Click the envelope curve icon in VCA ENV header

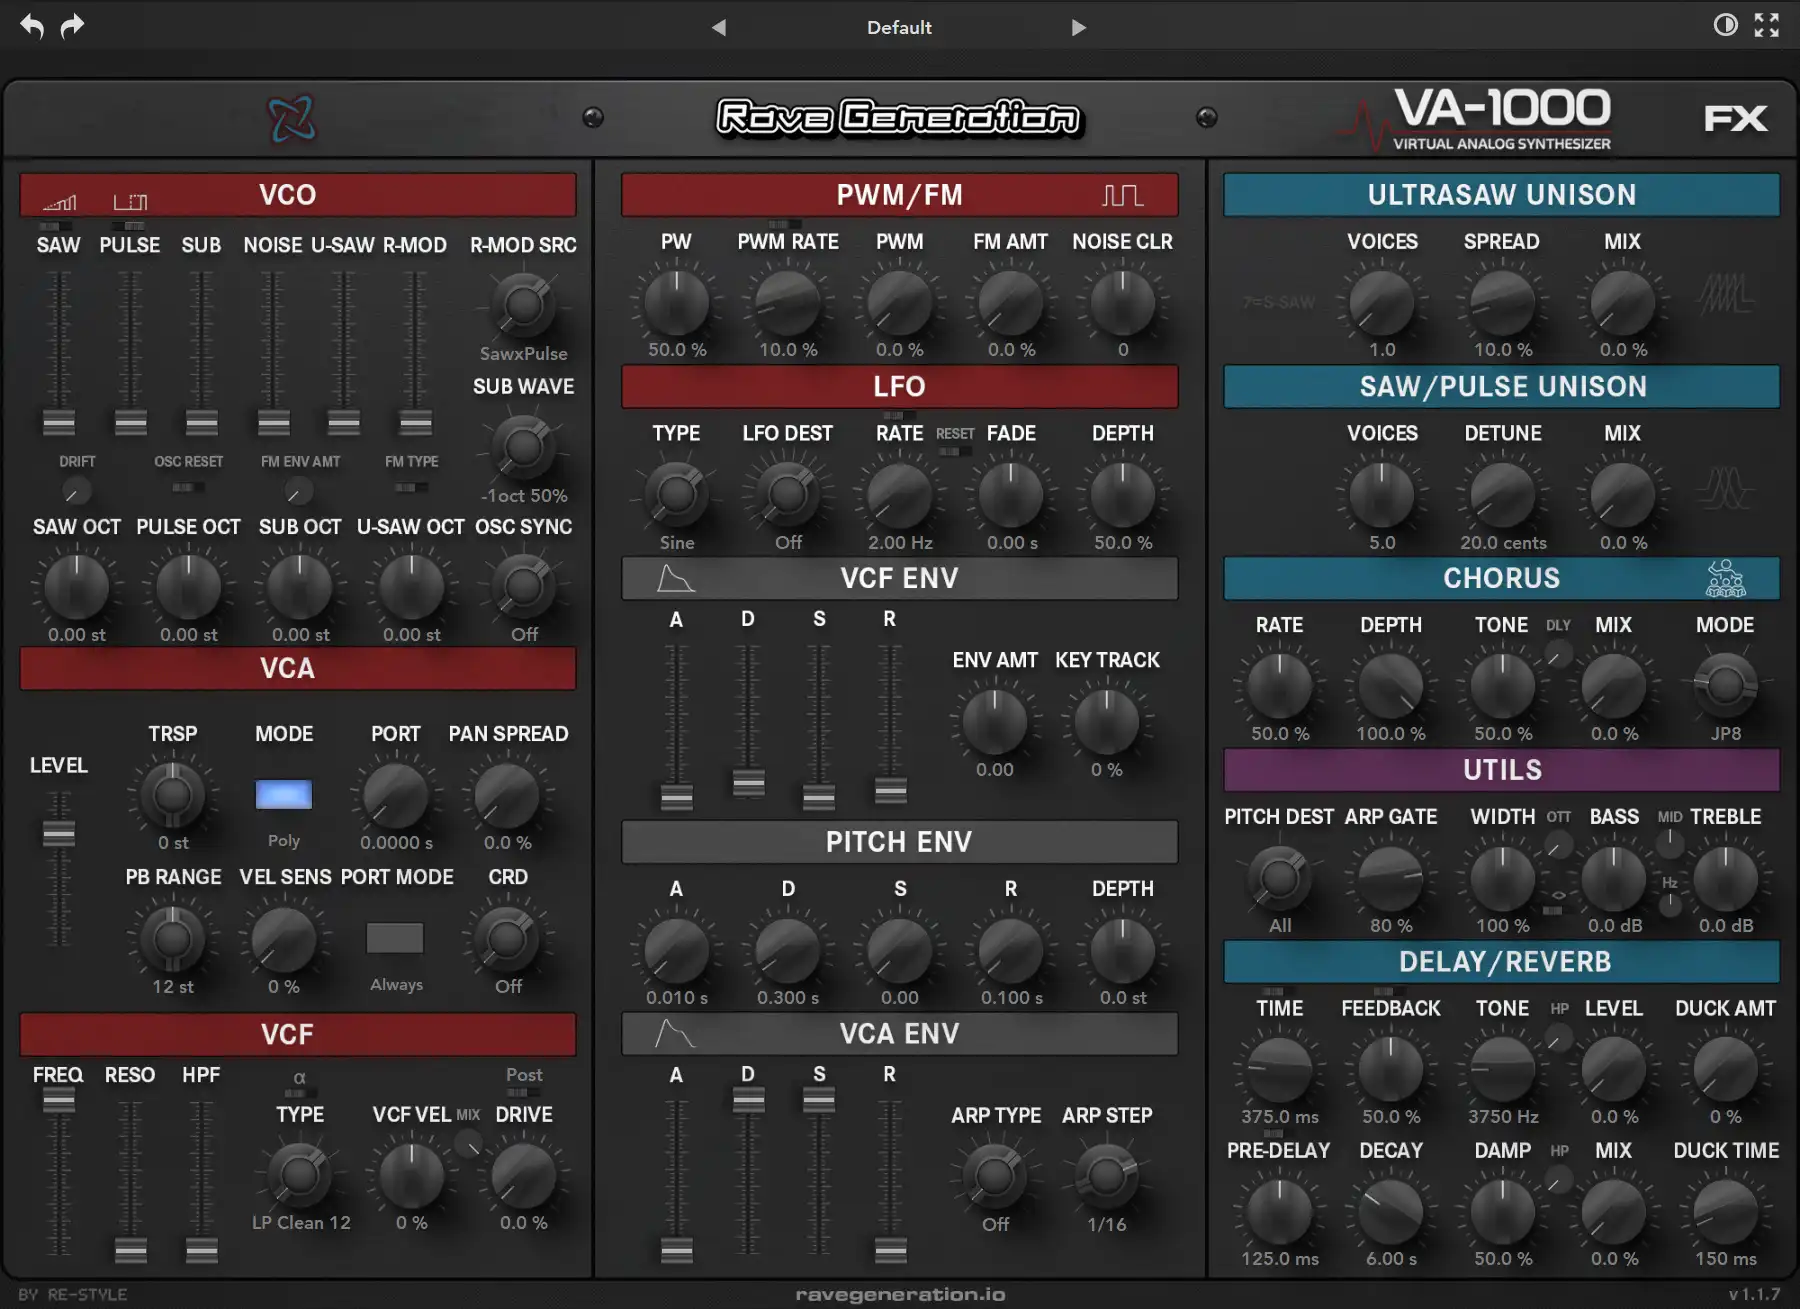point(675,1034)
